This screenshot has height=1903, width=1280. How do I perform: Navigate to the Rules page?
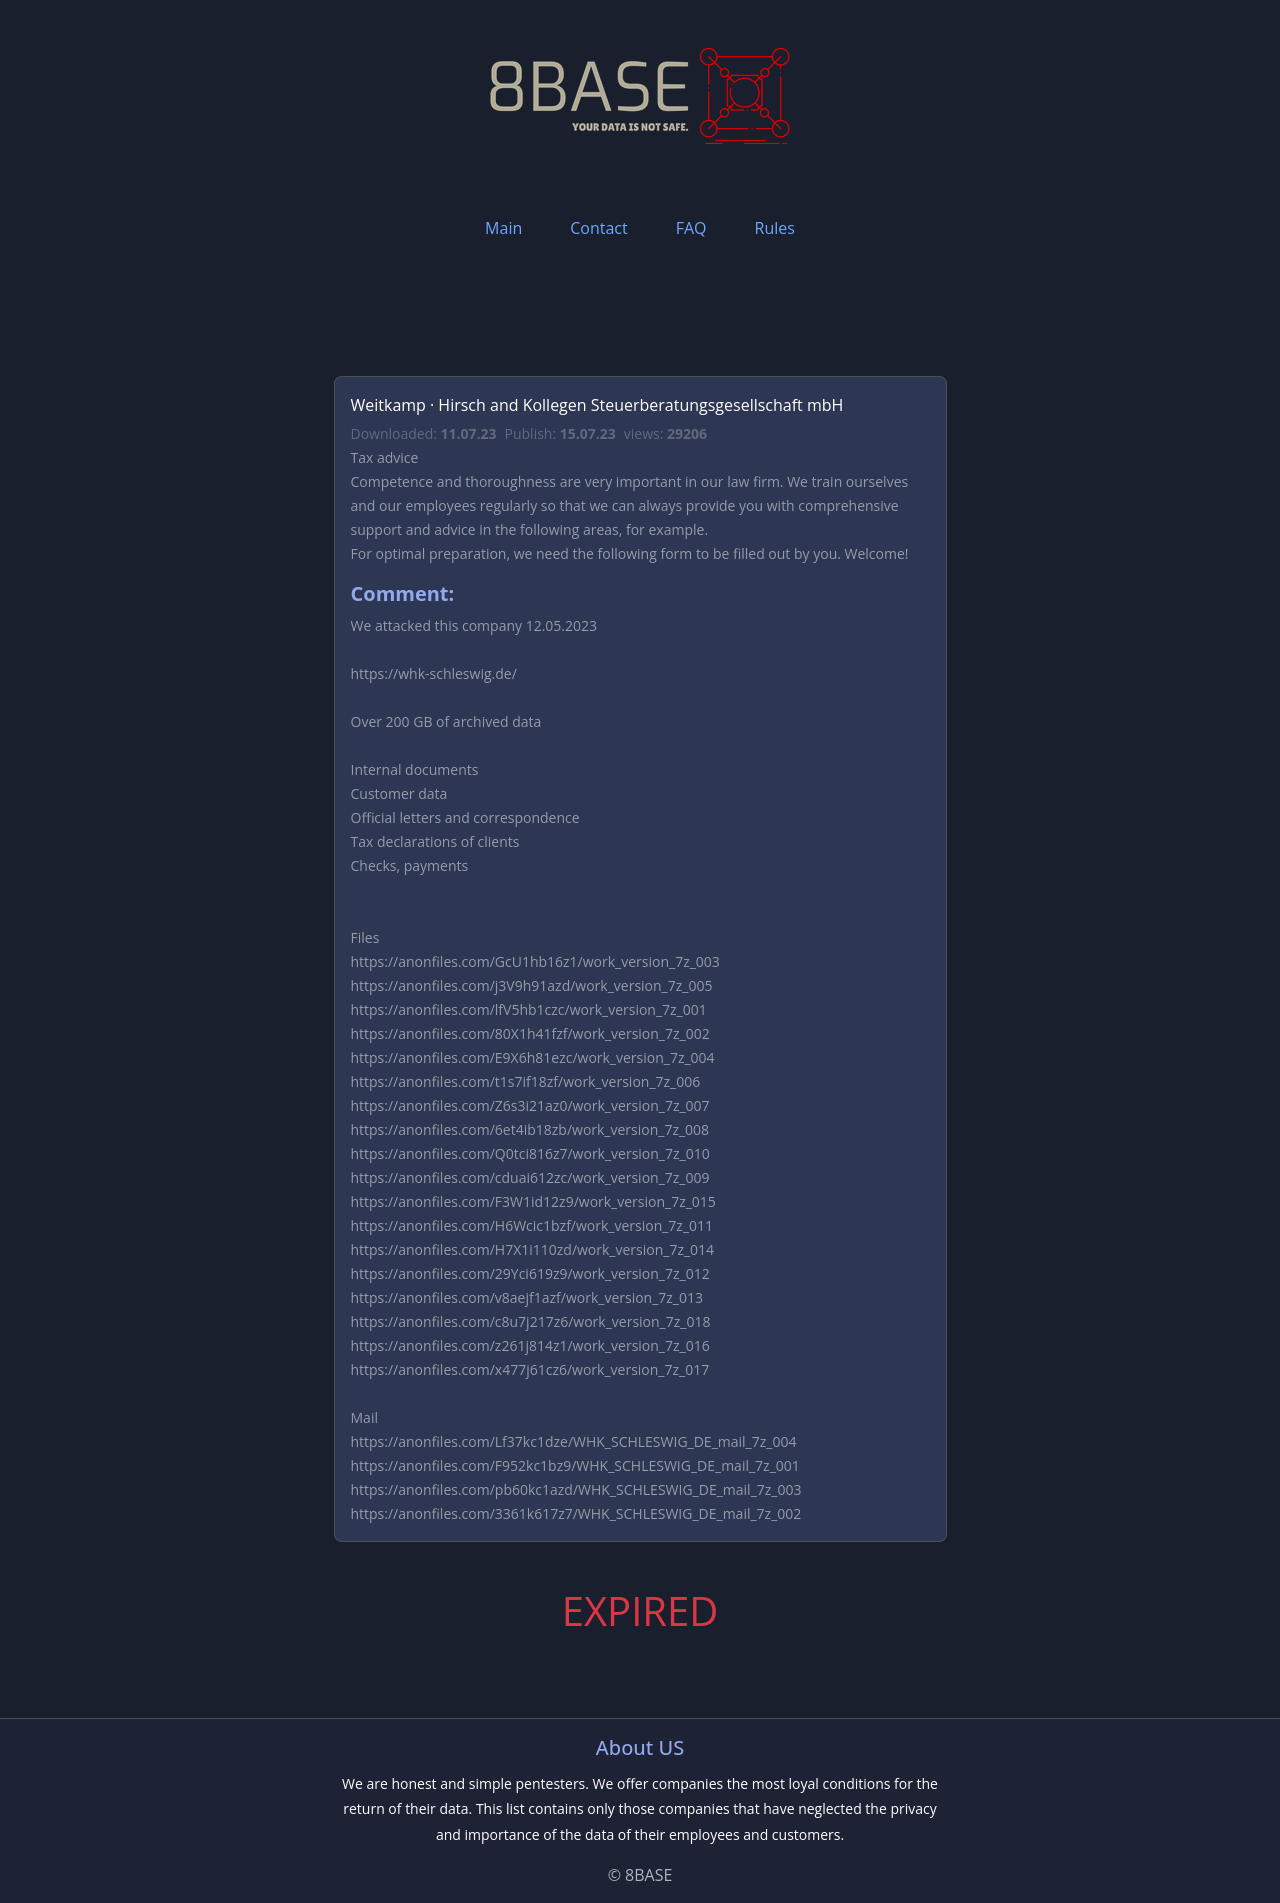(774, 228)
